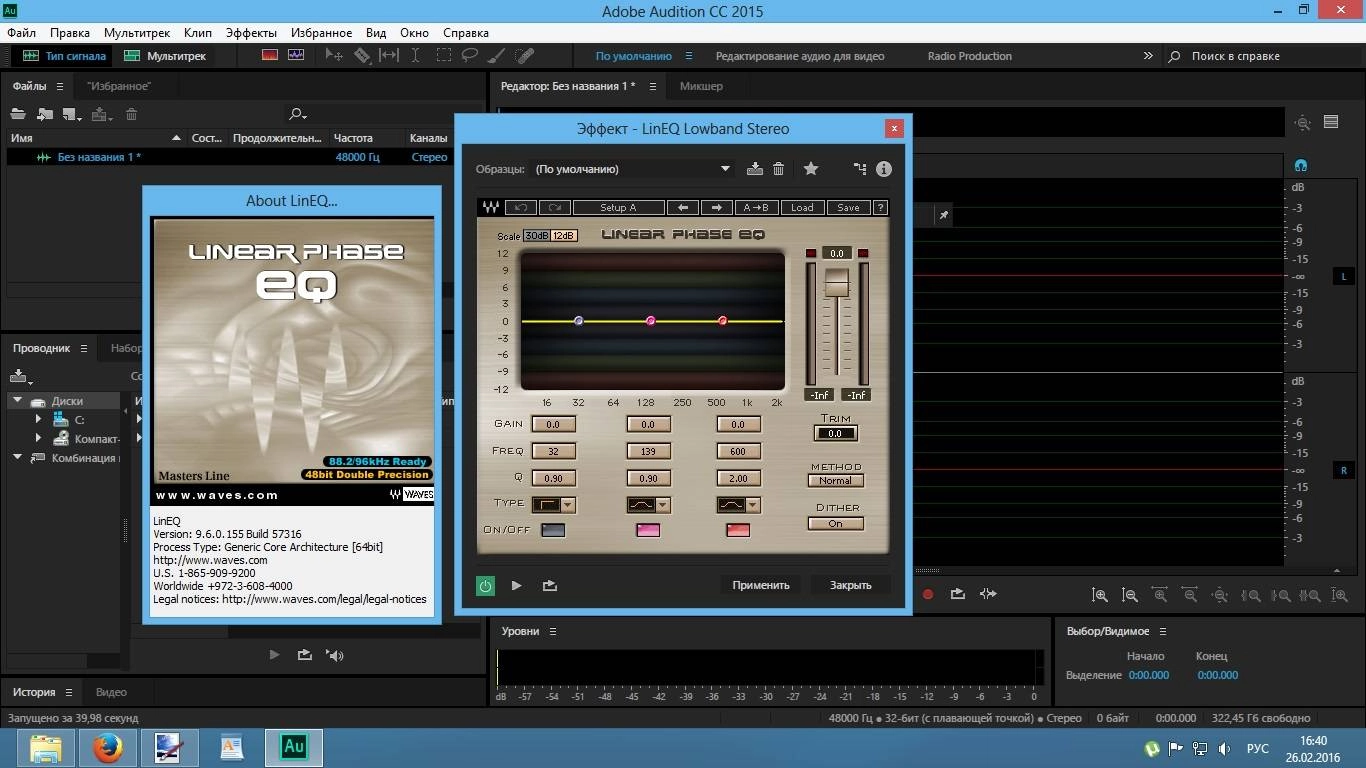Select the Razor tool in toolbar
This screenshot has height=768, width=1366.
click(362, 56)
